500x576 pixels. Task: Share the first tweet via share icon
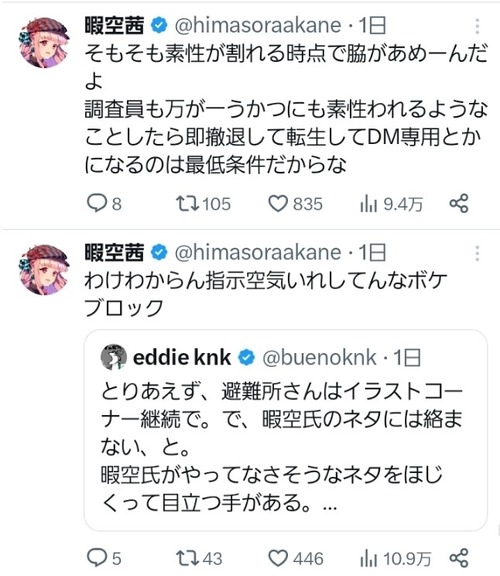pyautogui.click(x=459, y=203)
